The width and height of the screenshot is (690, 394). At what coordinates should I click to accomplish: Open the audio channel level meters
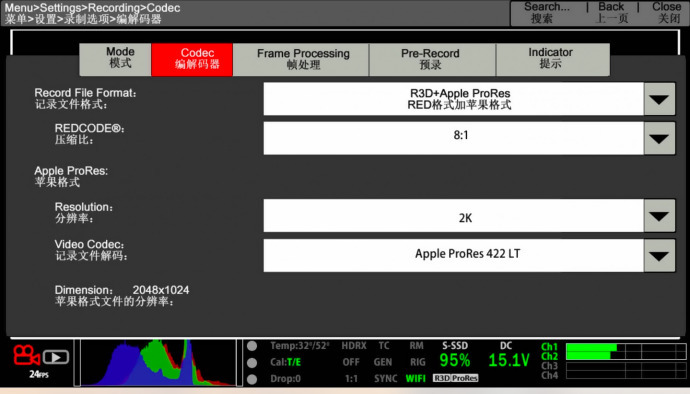click(613, 361)
